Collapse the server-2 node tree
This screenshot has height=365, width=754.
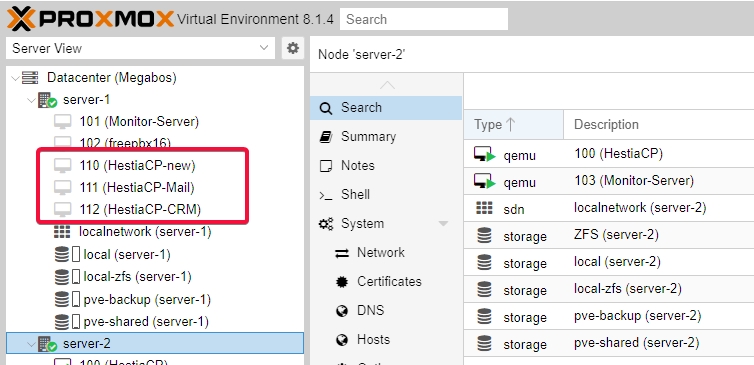coord(31,344)
